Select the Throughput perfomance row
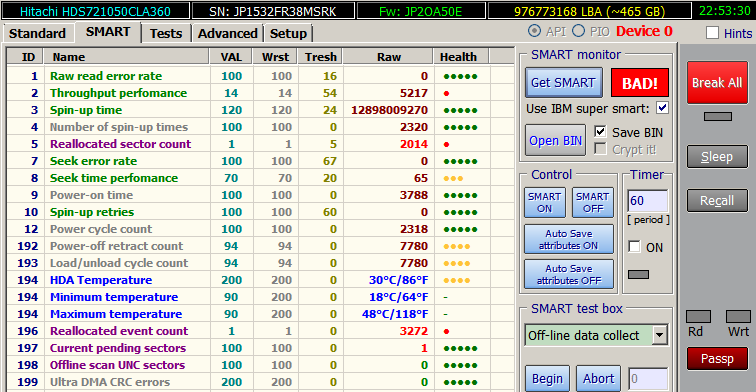Screen dimensions: 756x392 pos(260,93)
